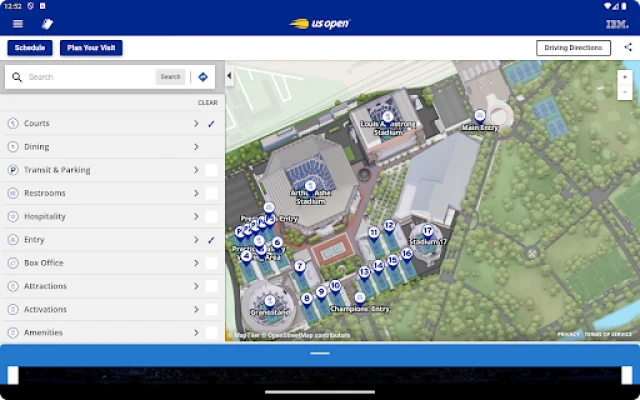Tap the directions diamond icon in search bar
640x400 pixels.
203,77
